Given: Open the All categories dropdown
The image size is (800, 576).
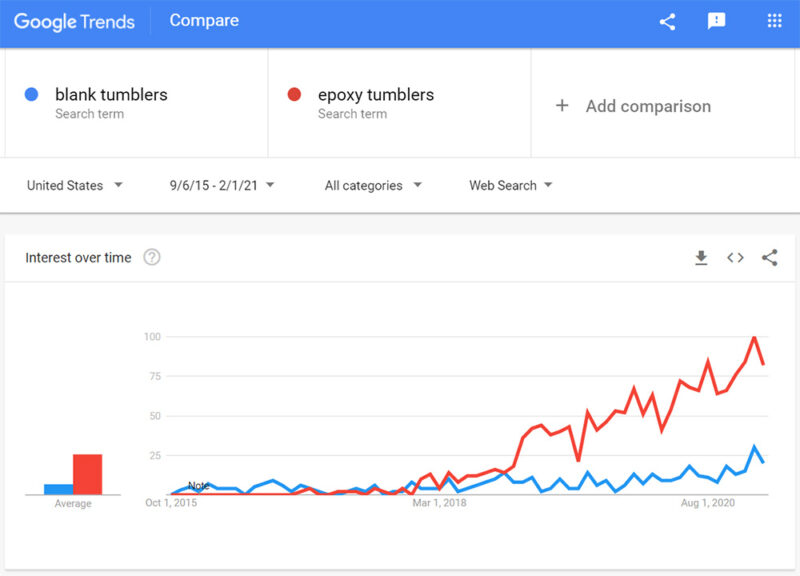Looking at the screenshot, I should pyautogui.click(x=373, y=185).
